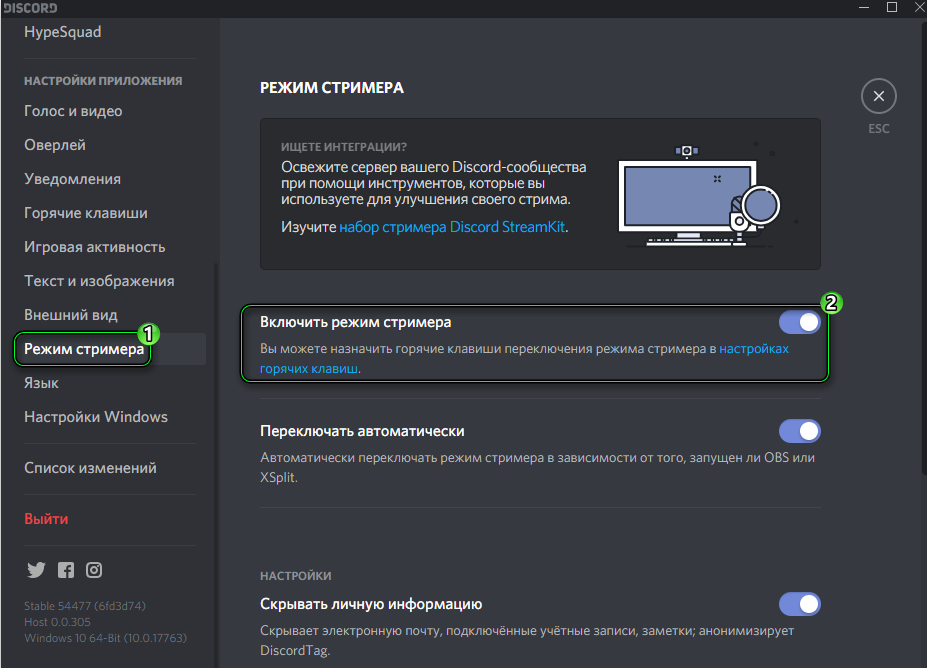Toggle "Включить режим стримера" switch

(799, 324)
